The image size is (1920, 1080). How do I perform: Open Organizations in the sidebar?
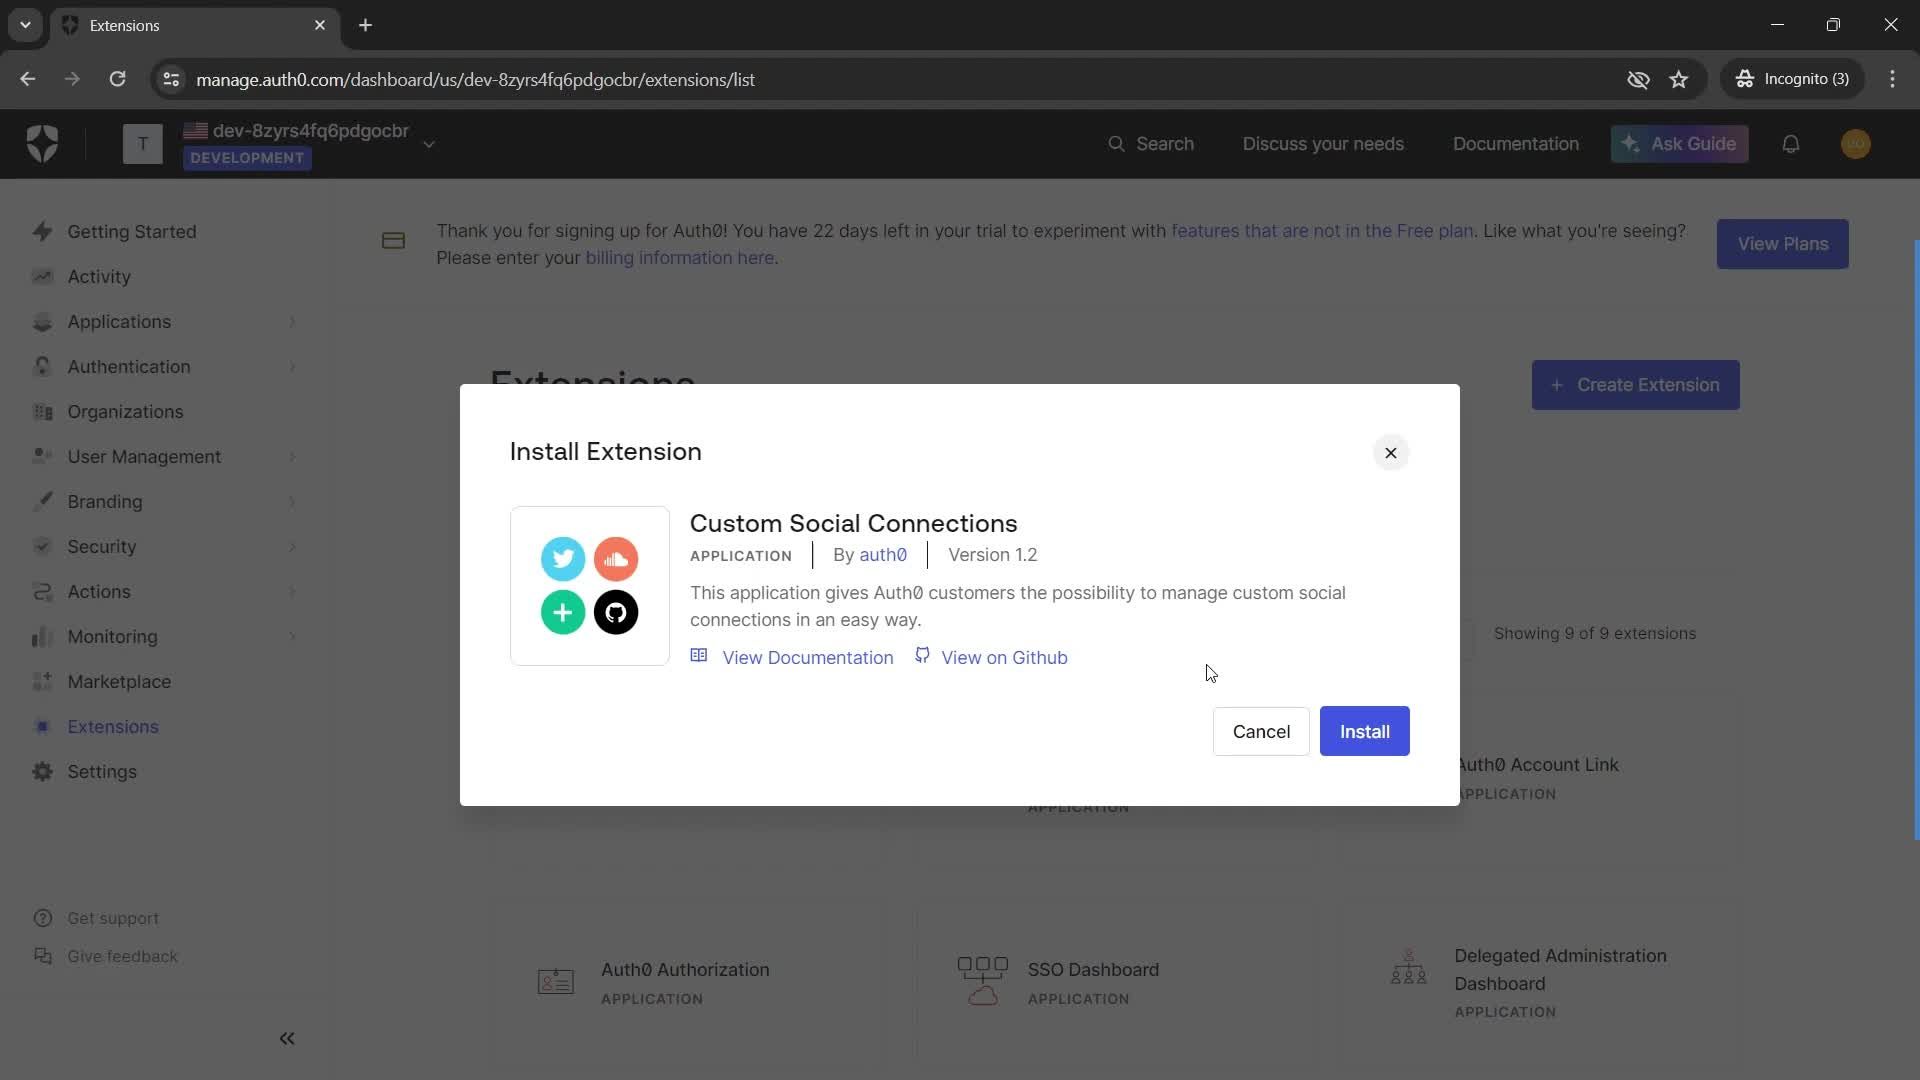pyautogui.click(x=125, y=412)
